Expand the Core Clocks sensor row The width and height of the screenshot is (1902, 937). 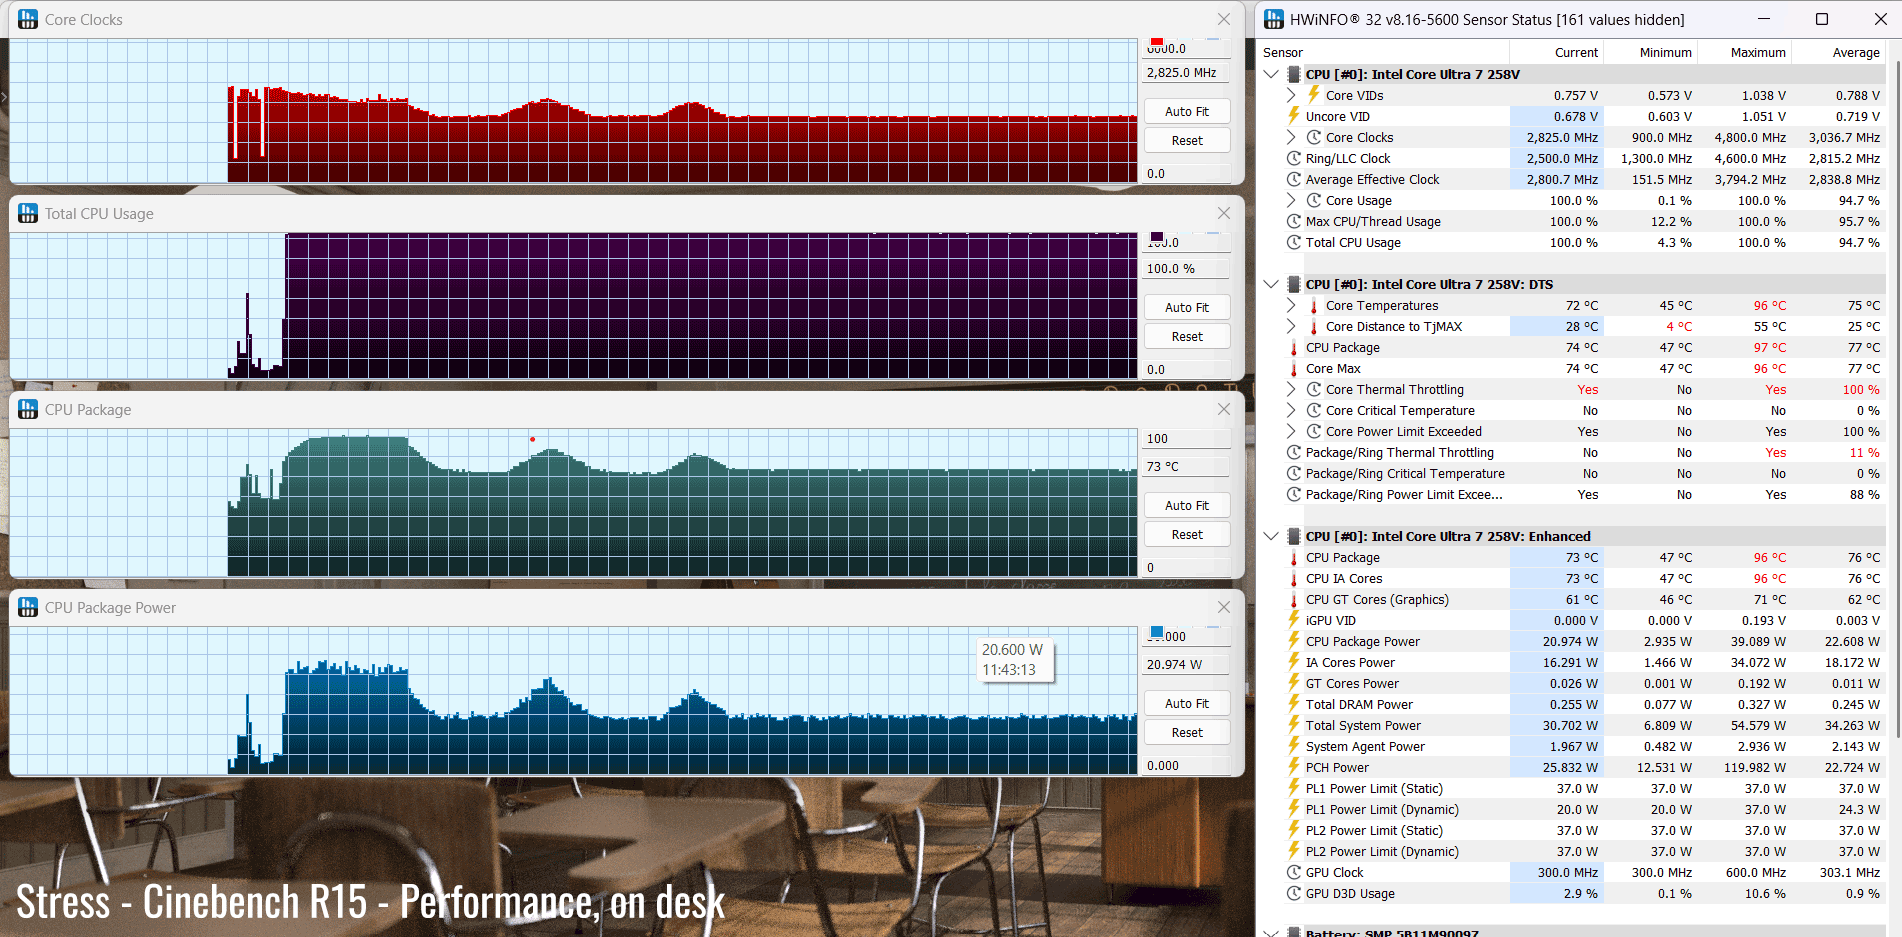click(1291, 137)
